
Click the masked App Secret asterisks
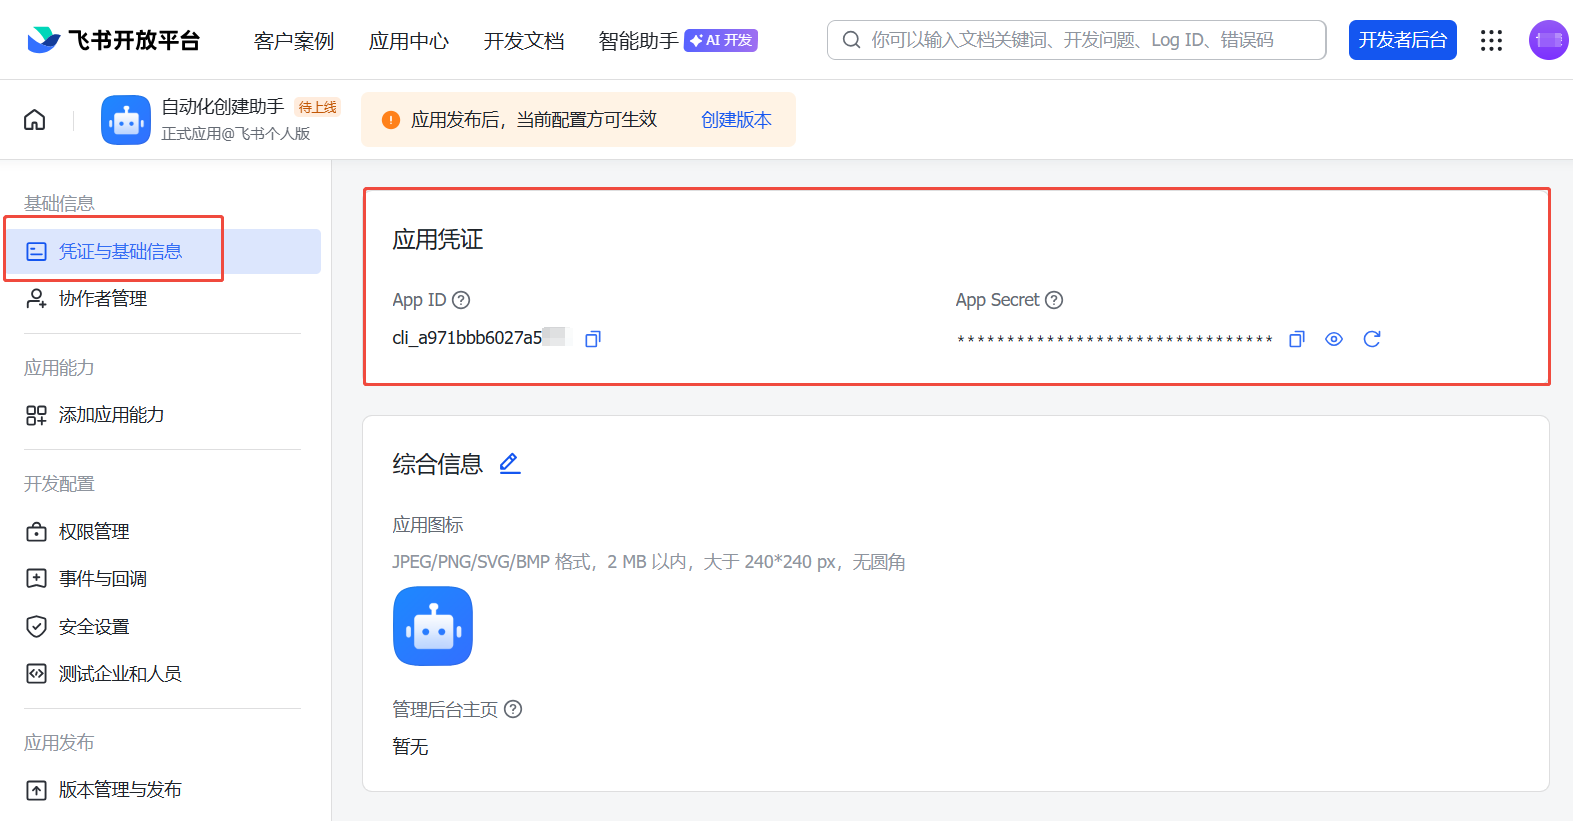click(1114, 340)
